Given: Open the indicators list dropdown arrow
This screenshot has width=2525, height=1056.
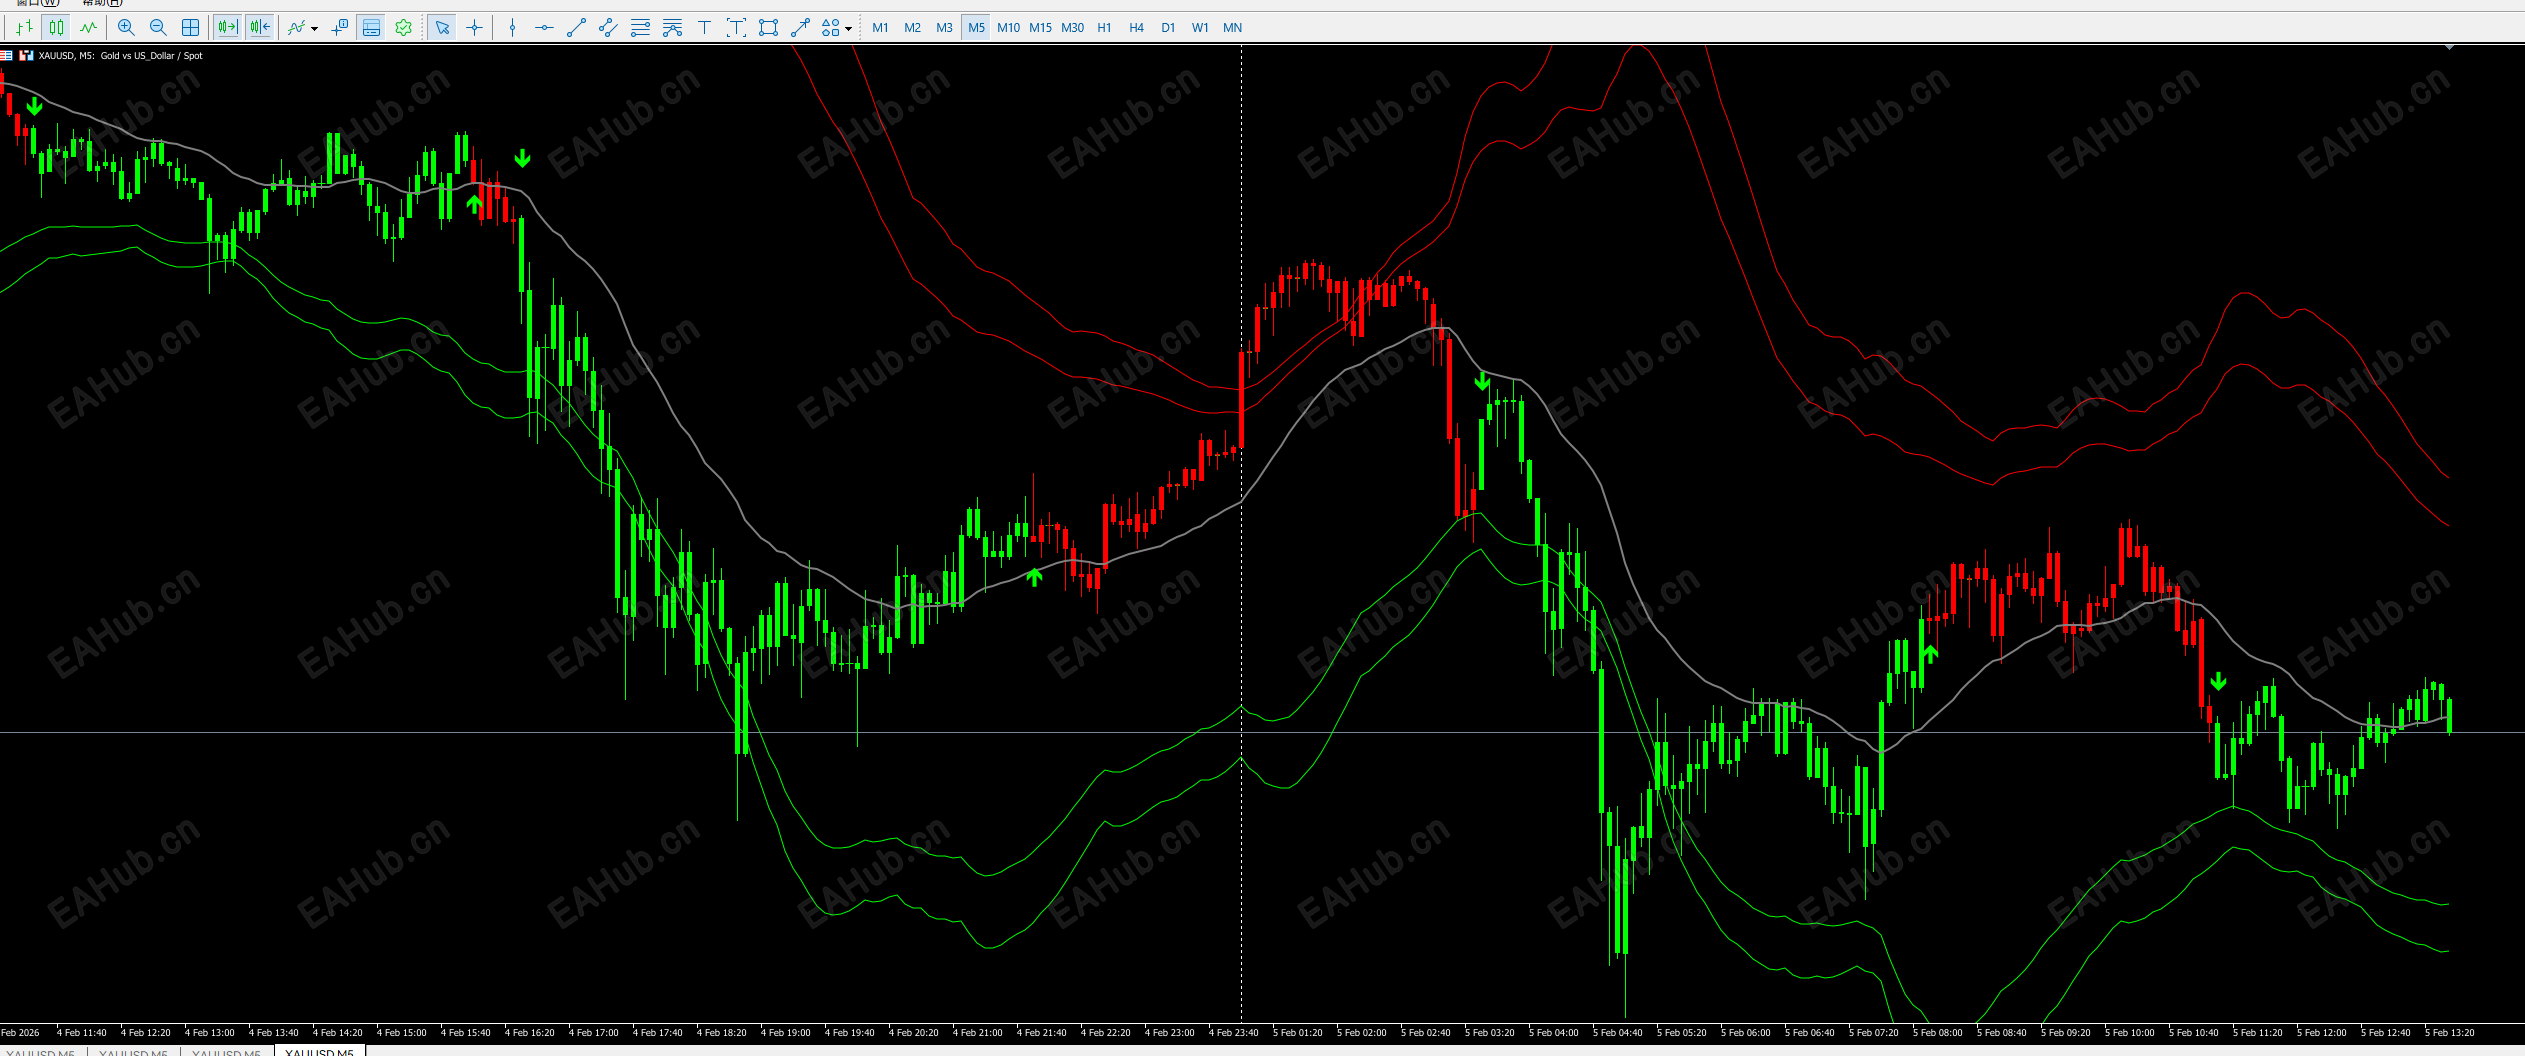Looking at the screenshot, I should [314, 29].
